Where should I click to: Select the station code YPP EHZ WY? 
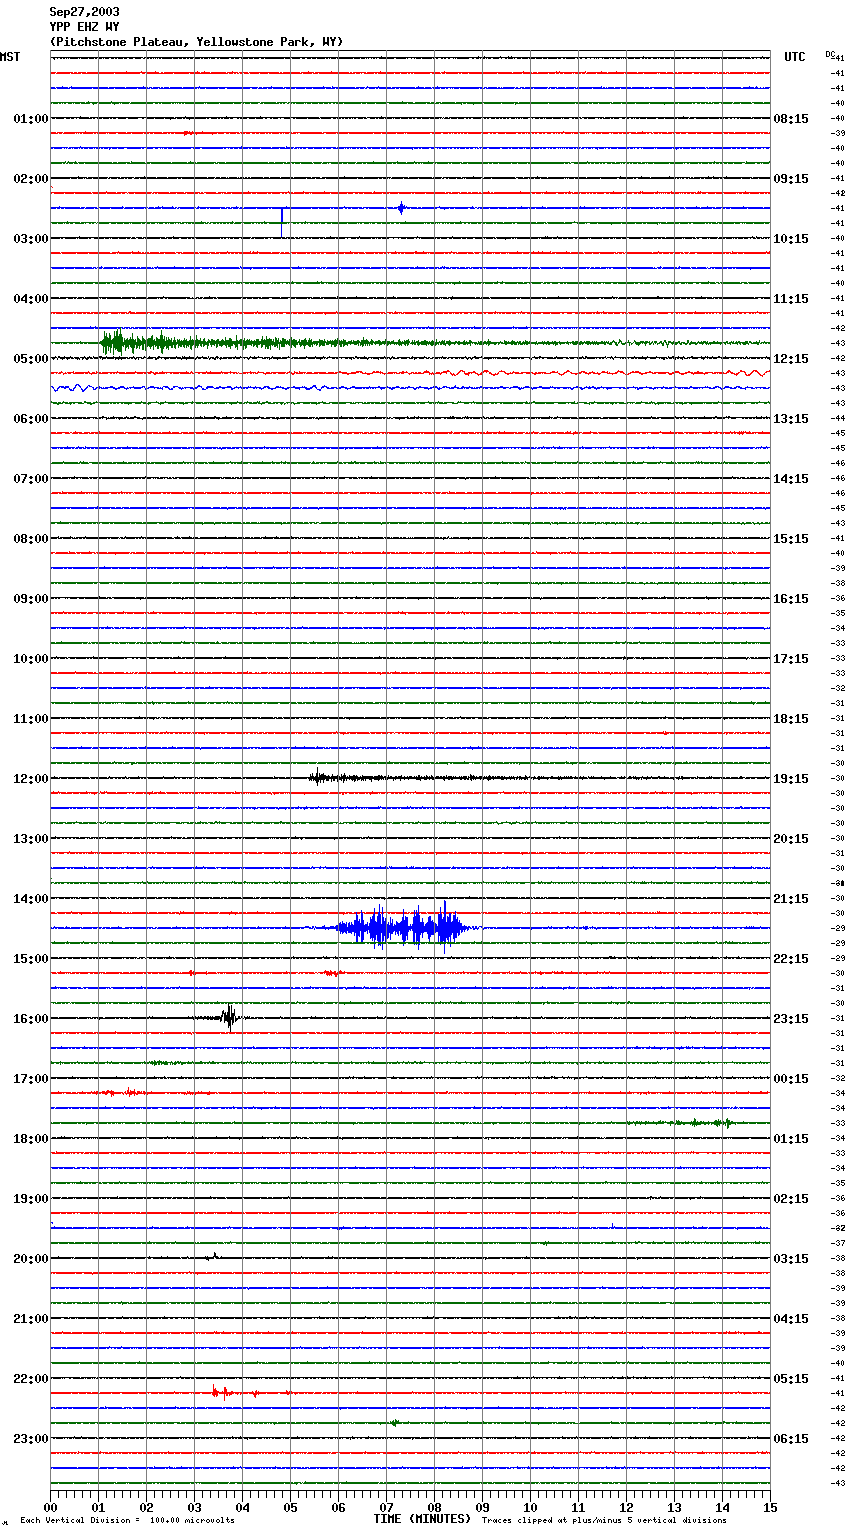coord(84,27)
